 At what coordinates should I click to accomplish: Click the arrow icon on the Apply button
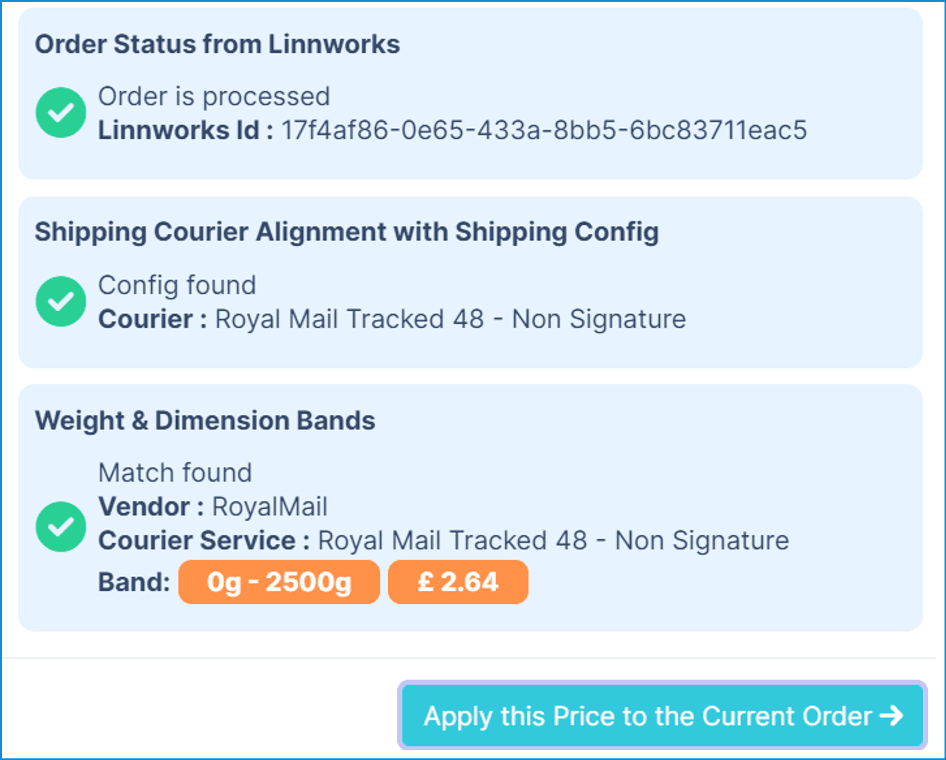[x=892, y=716]
